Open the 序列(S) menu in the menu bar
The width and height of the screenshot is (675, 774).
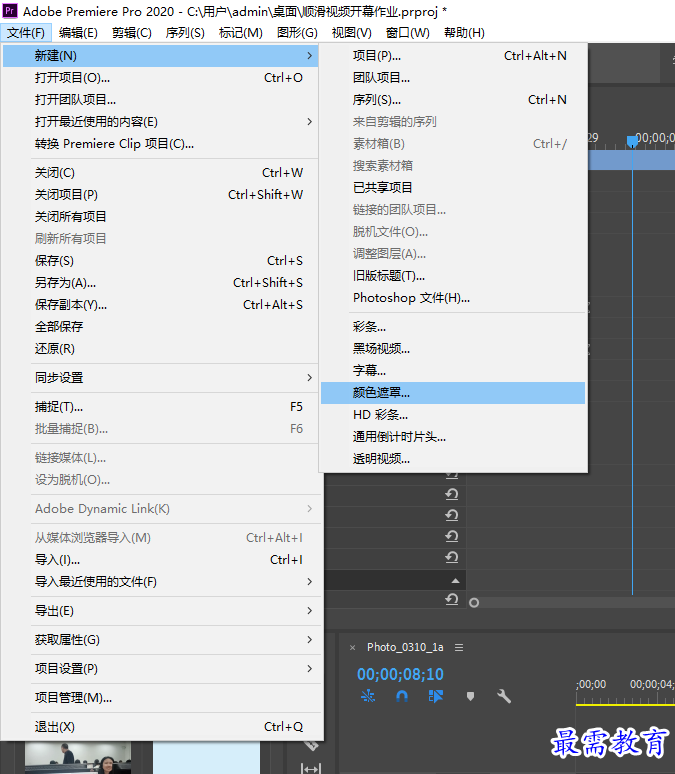pos(185,33)
